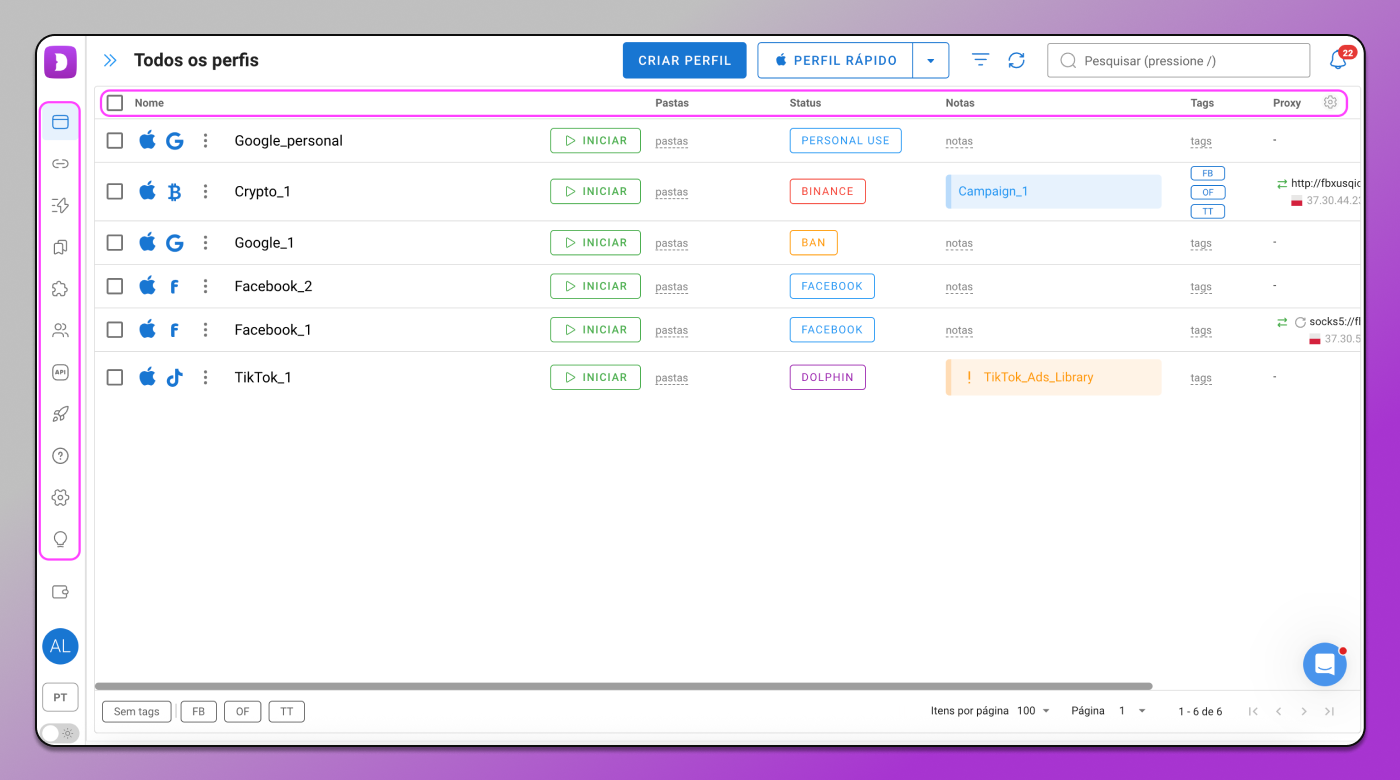The width and height of the screenshot is (1400, 780).
Task: Open the Proxies link icon in sidebar
Action: 60,163
